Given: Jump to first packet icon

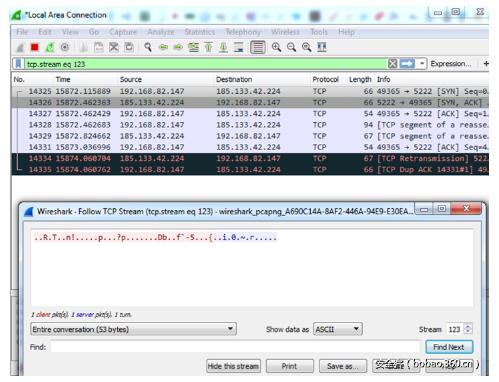Looking at the screenshot, I should pos(208,47).
